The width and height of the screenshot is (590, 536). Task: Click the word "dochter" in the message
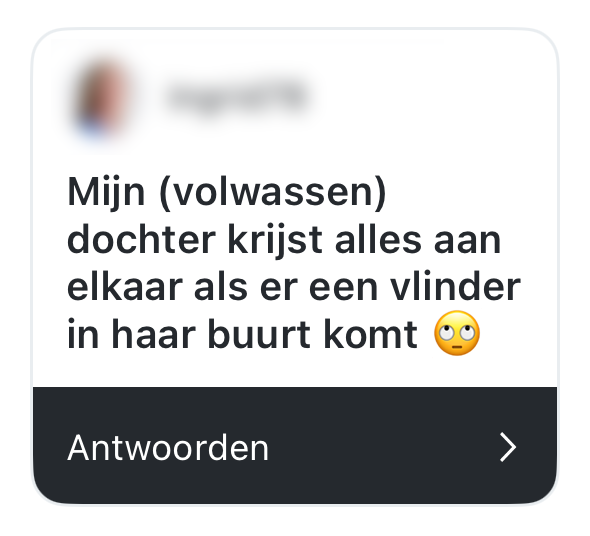point(141,239)
